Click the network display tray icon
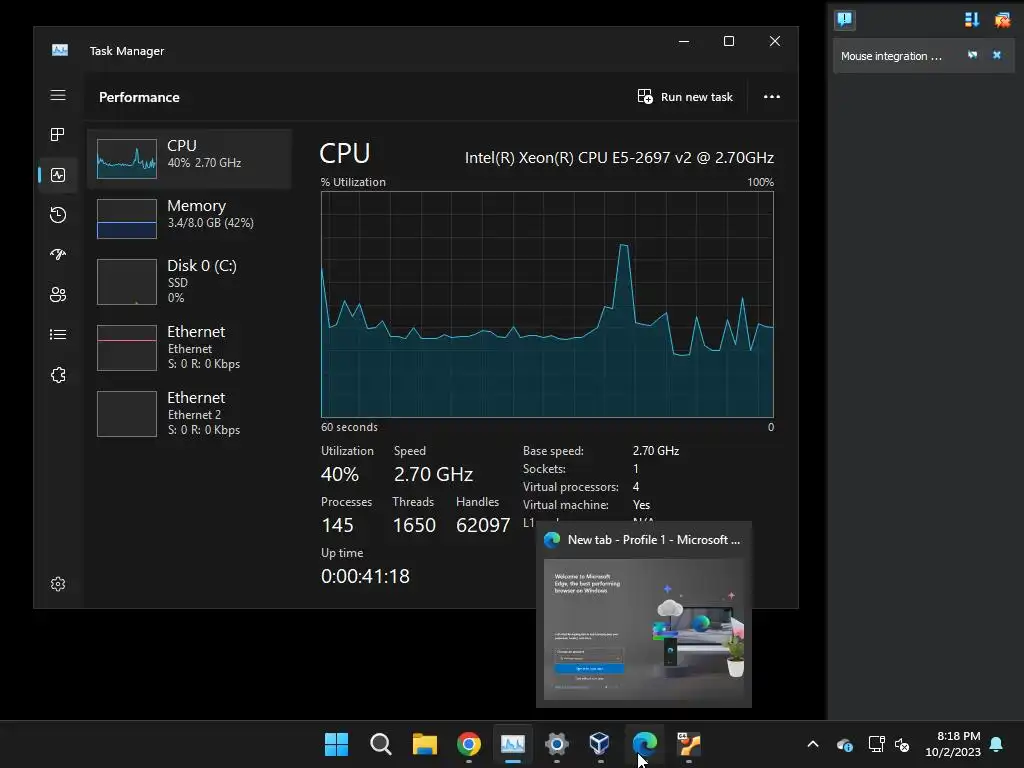 [876, 744]
